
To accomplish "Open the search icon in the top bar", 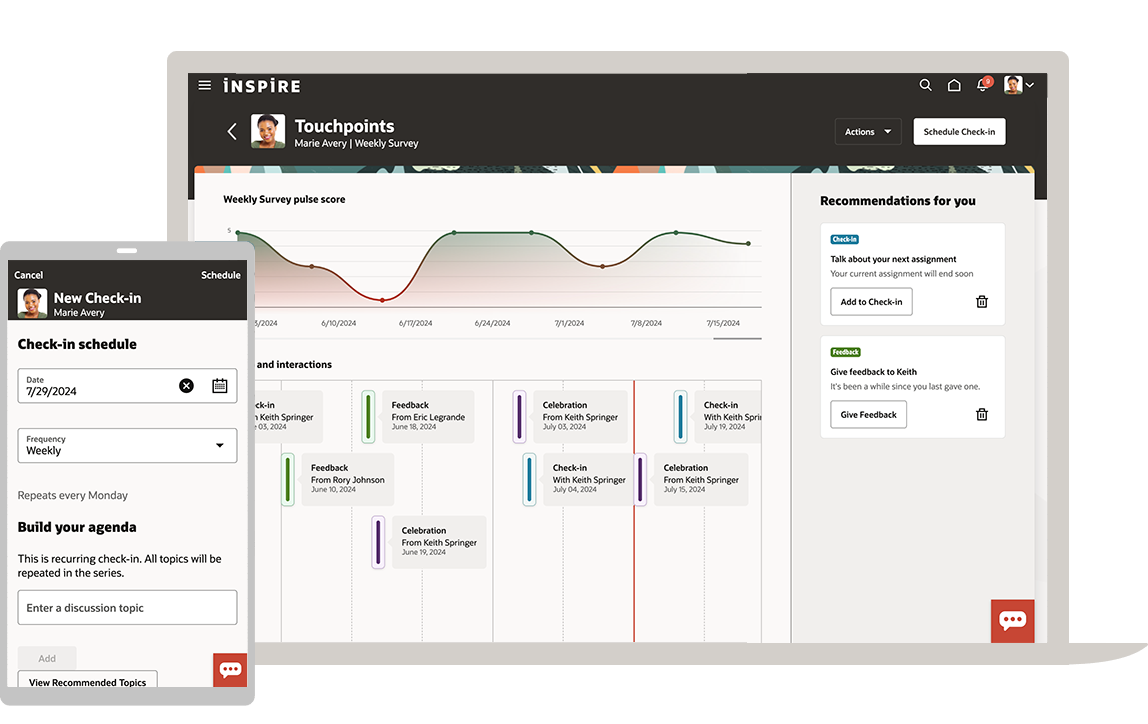I will [926, 85].
